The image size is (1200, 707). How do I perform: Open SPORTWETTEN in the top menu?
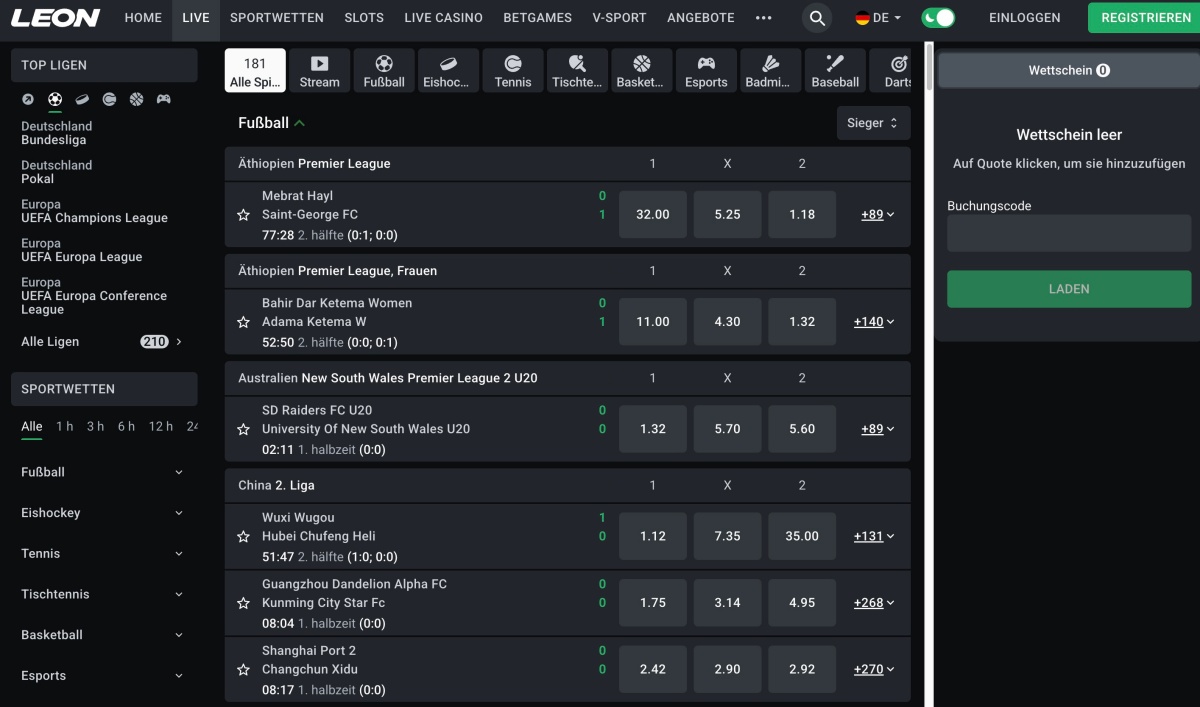coord(277,18)
